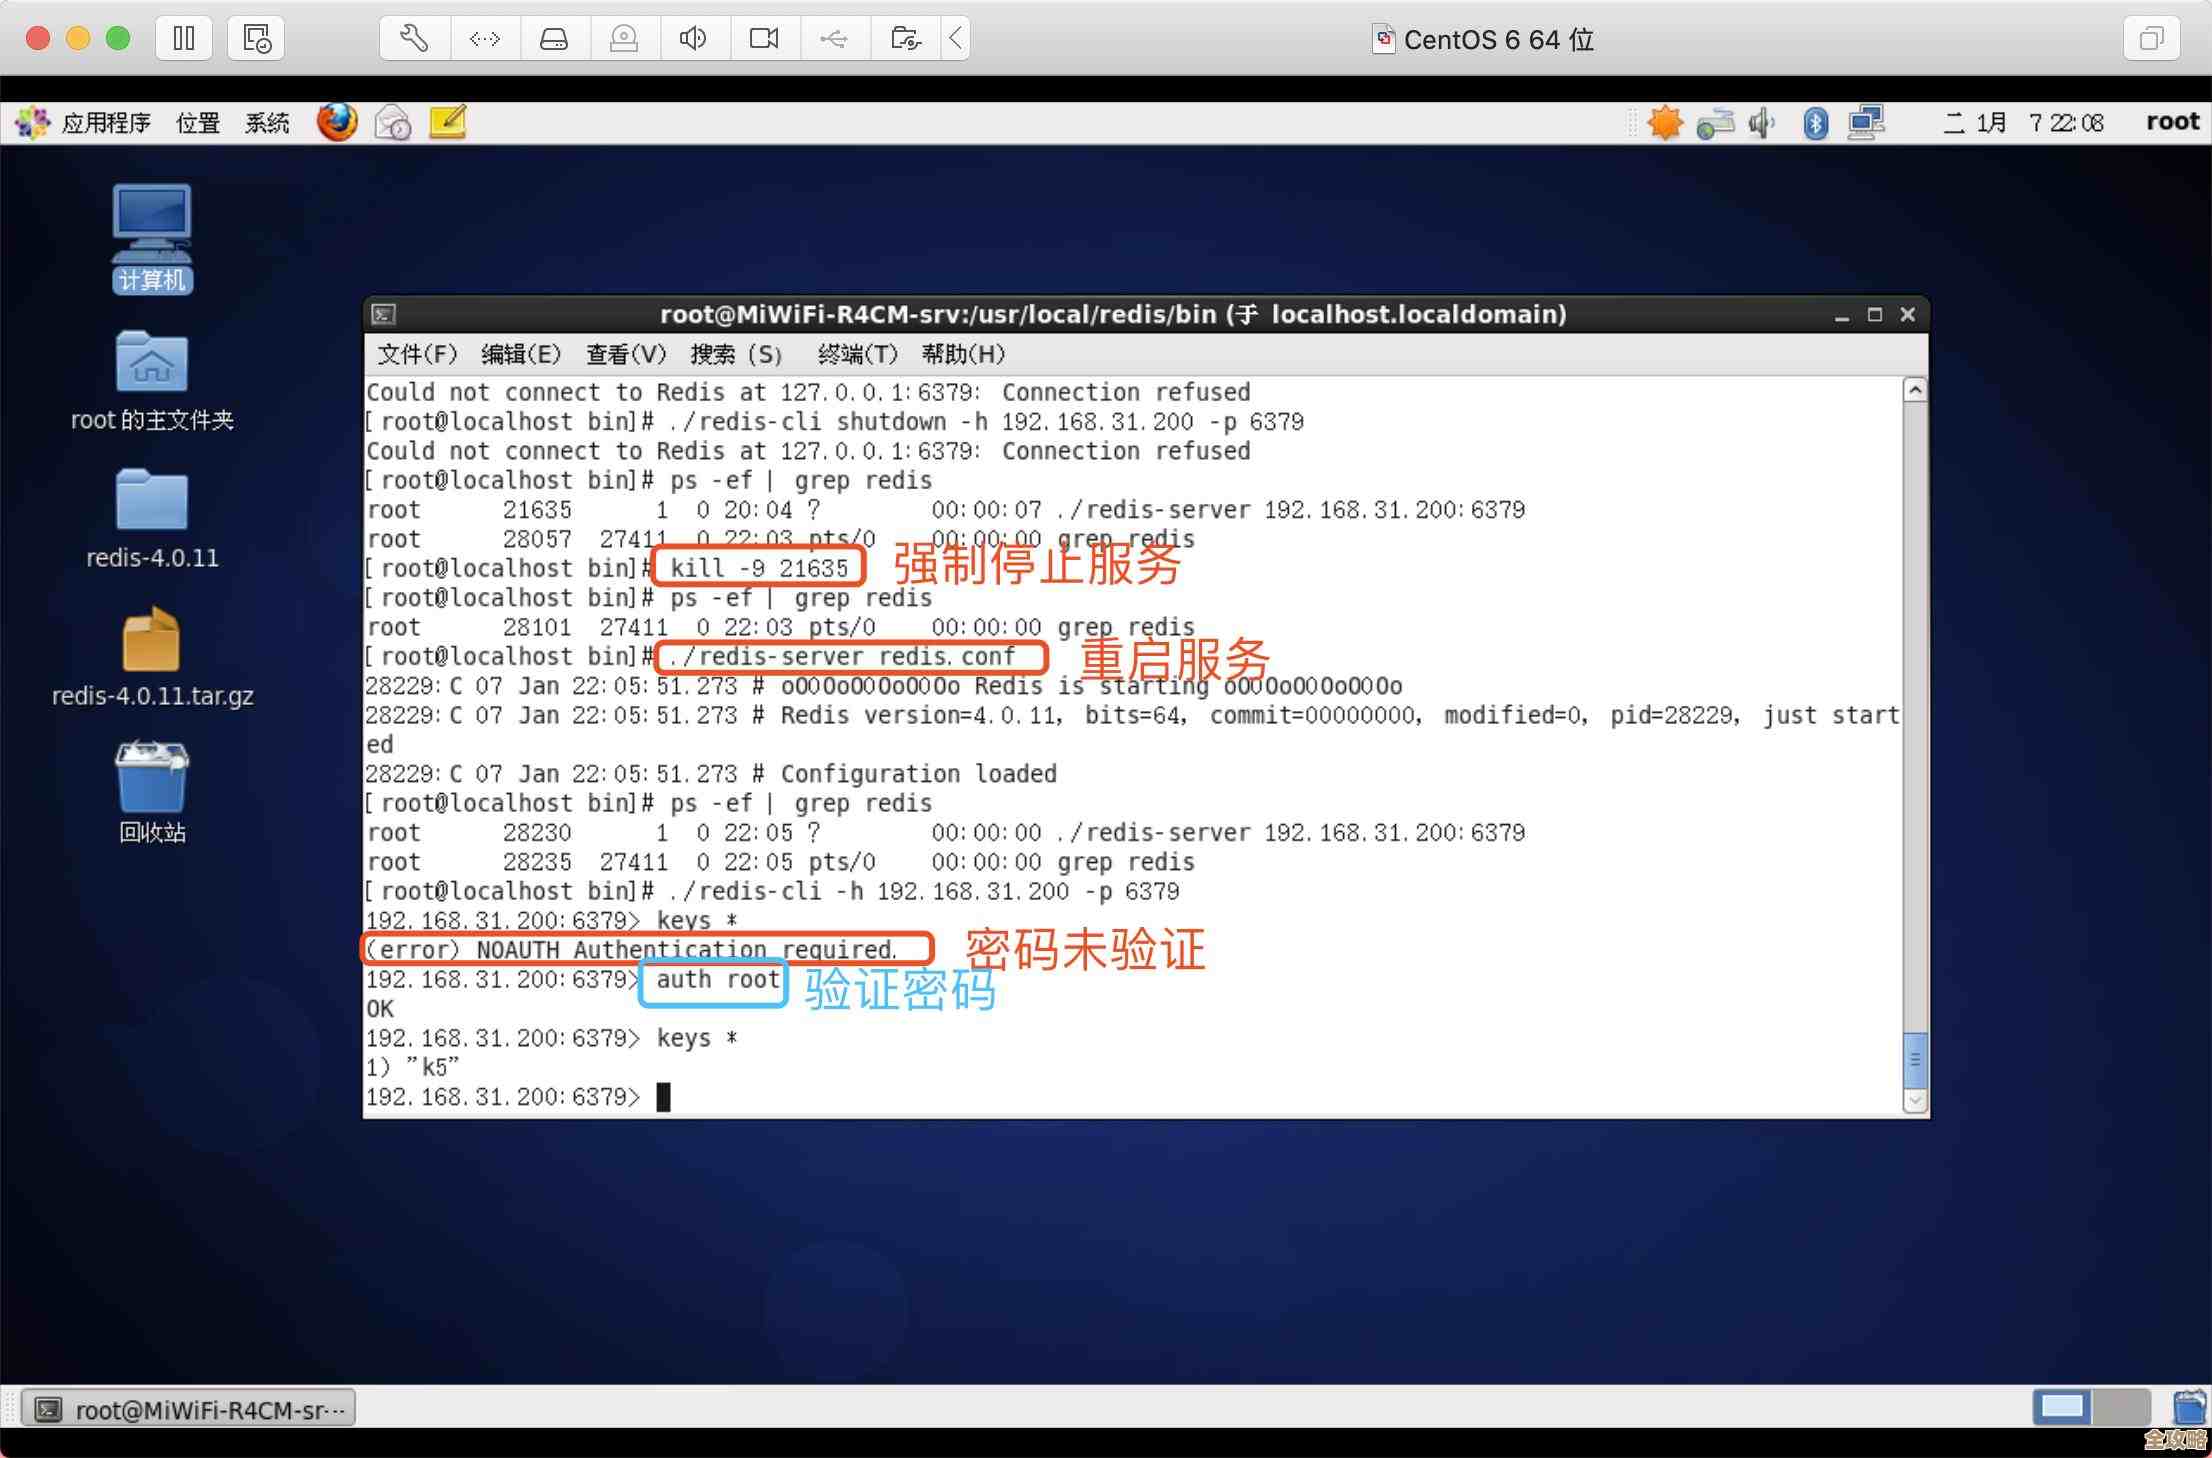
Task: Open the 系统 menu in top panel
Action: (266, 122)
